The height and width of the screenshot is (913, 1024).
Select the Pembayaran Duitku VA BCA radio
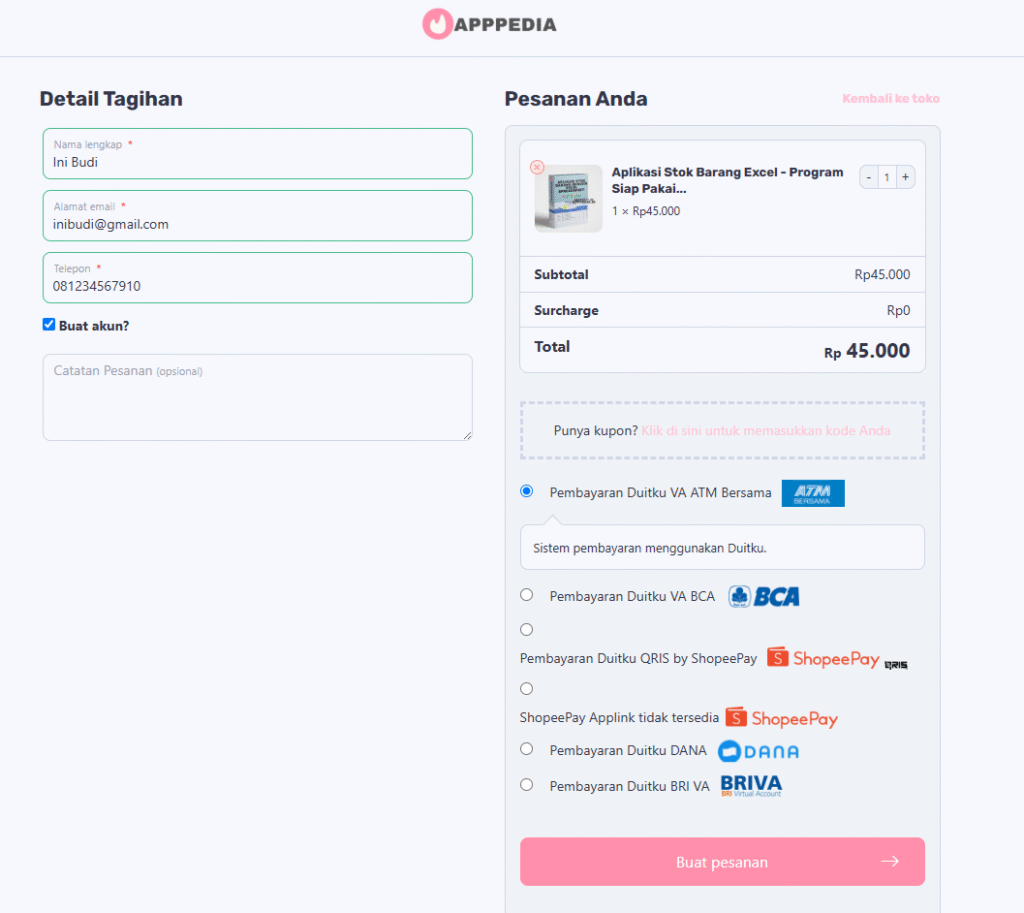526,595
